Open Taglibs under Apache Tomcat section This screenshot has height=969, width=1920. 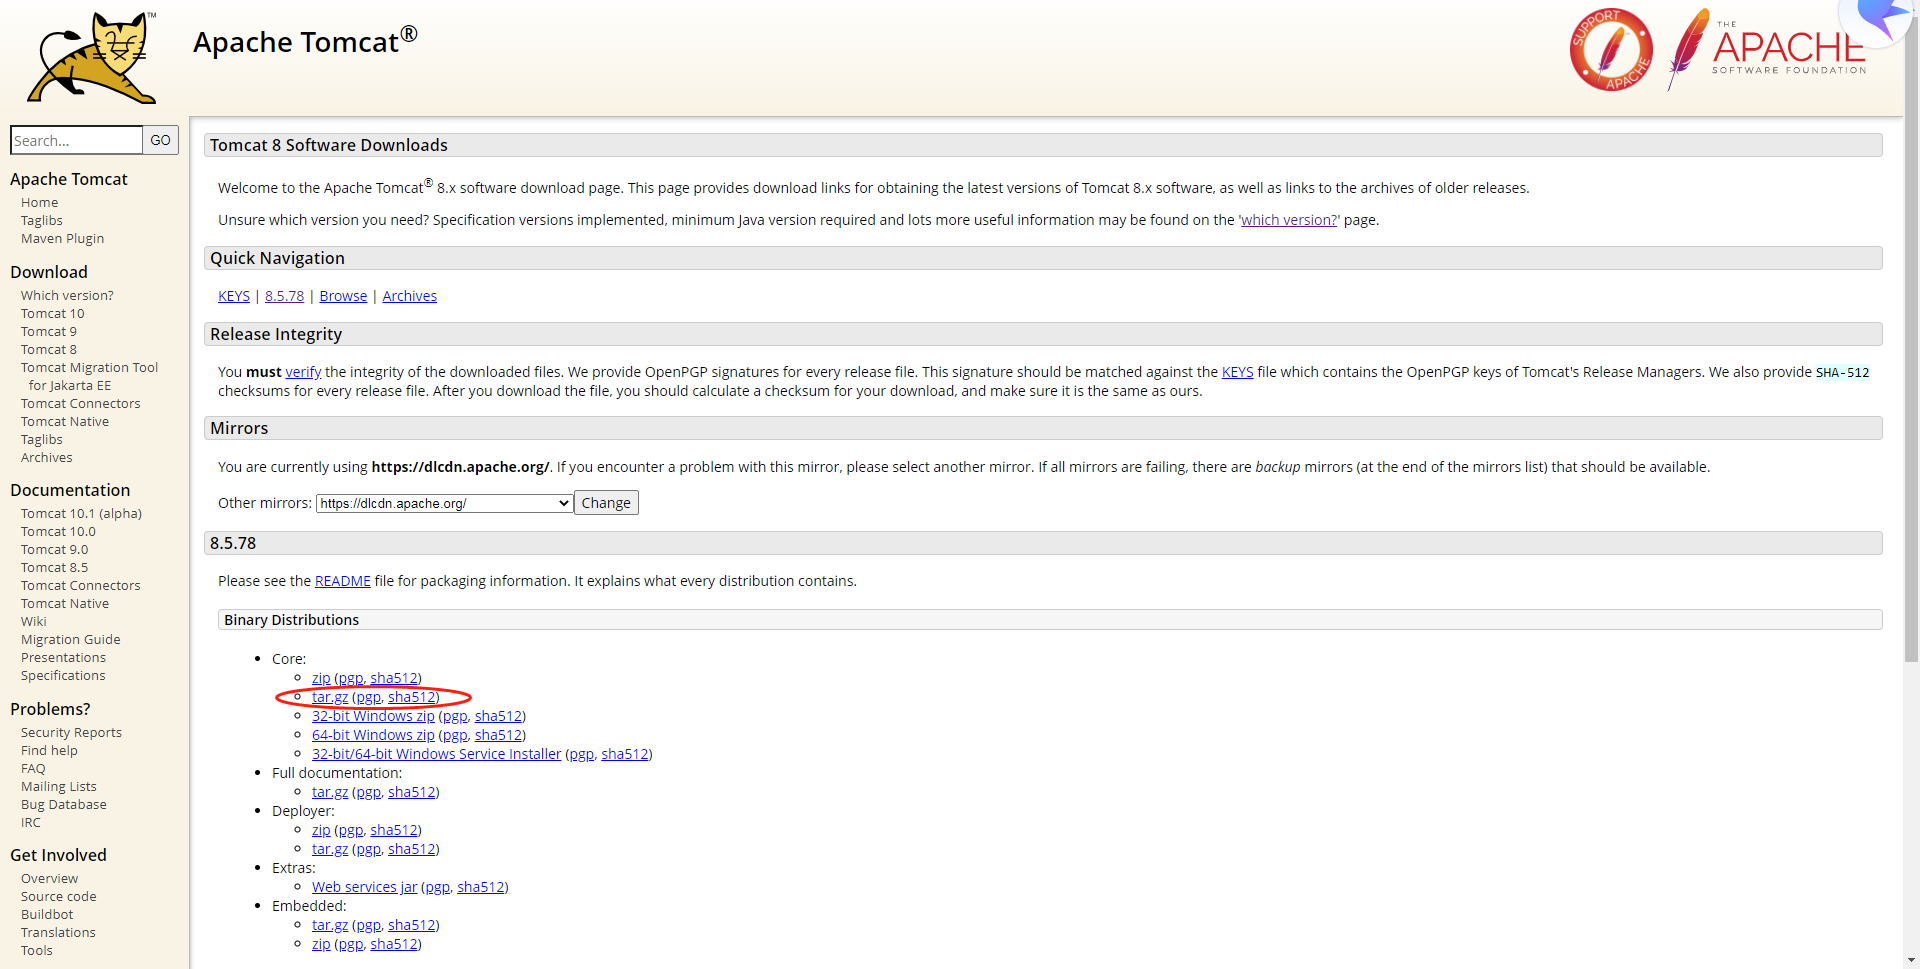pyautogui.click(x=41, y=221)
